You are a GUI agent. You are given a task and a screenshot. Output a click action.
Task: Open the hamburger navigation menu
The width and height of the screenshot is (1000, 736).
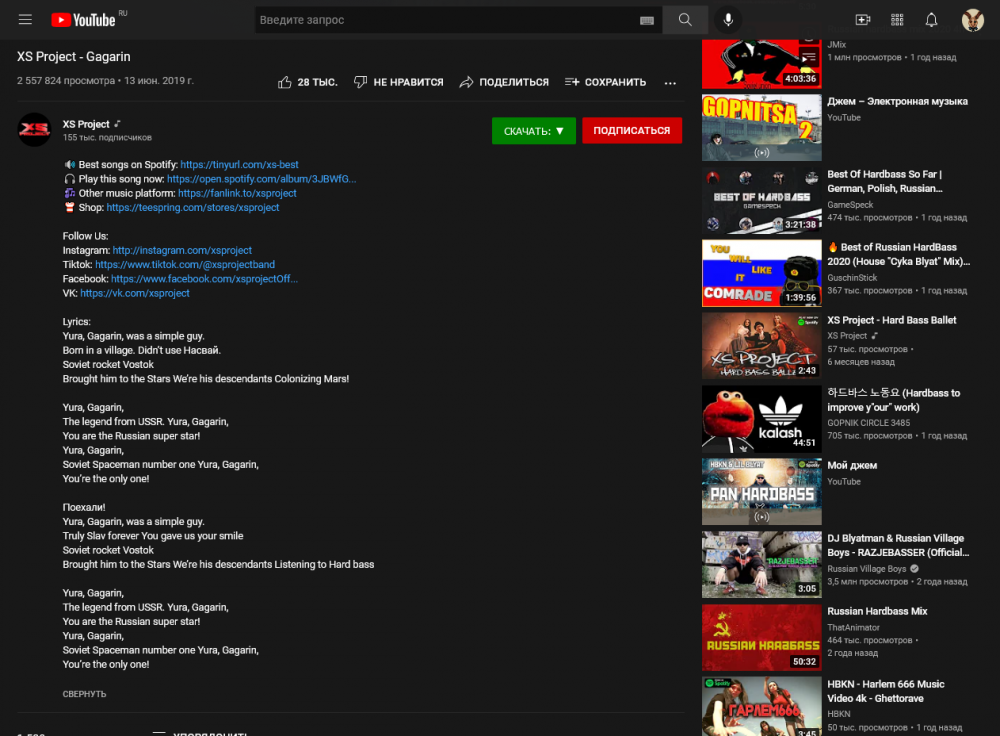(x=25, y=18)
